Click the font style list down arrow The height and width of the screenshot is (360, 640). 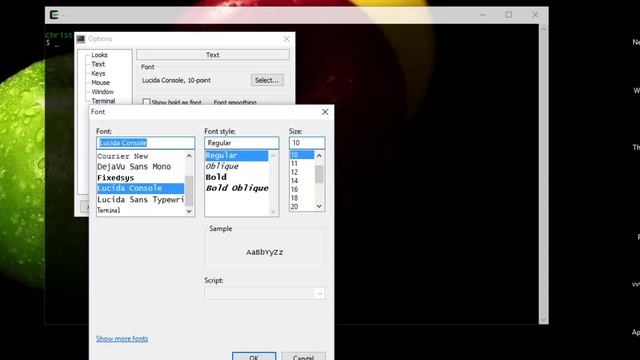[x=273, y=211]
